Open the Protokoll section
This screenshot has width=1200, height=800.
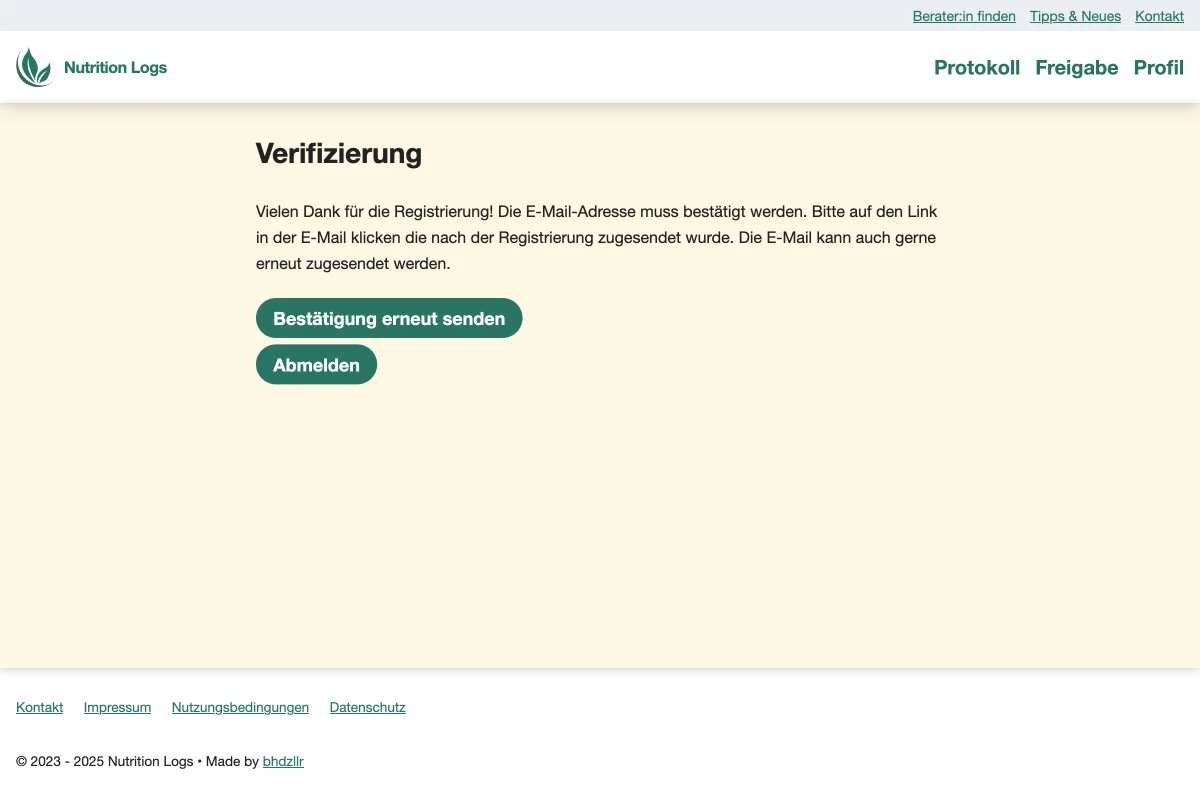click(977, 68)
